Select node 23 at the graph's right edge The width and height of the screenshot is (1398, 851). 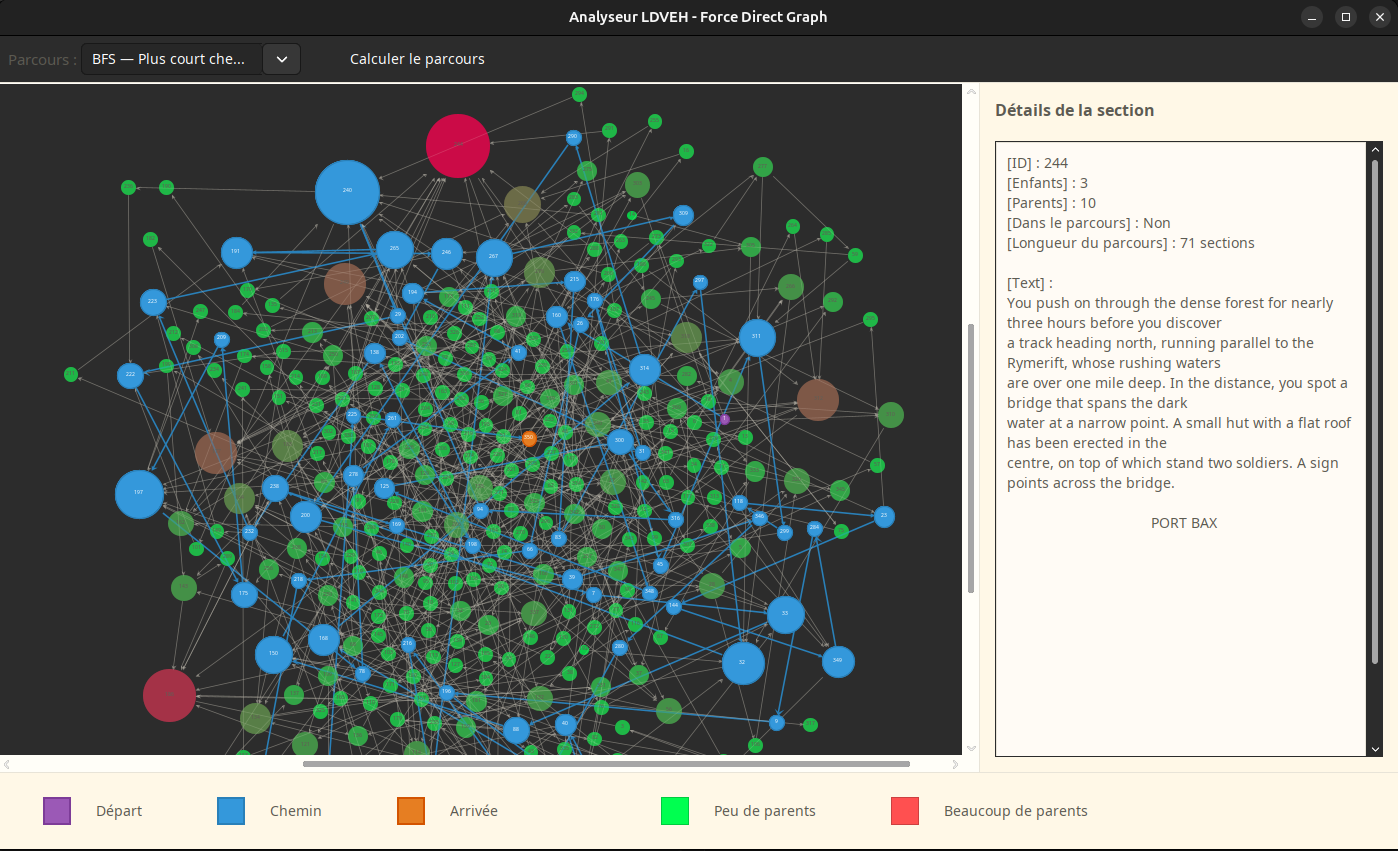pos(884,515)
